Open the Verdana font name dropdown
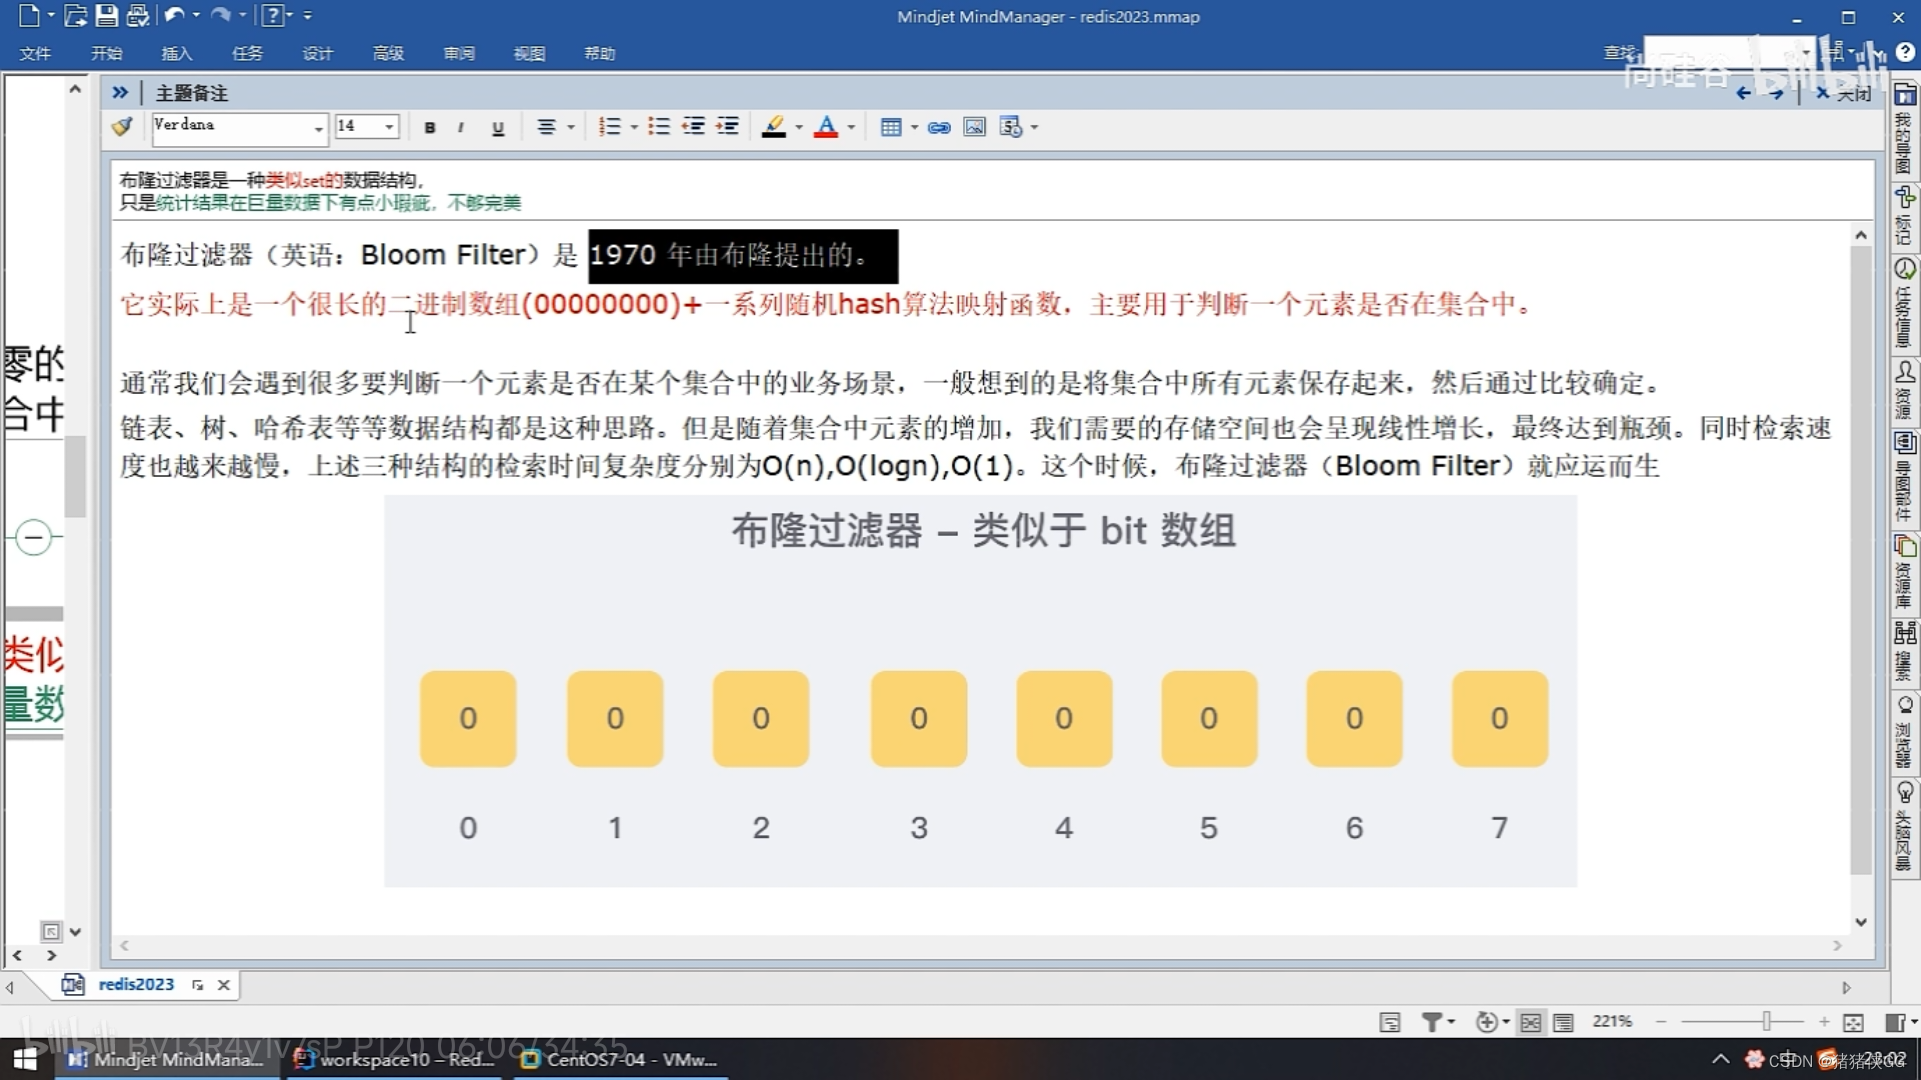Image resolution: width=1921 pixels, height=1080 pixels. click(319, 128)
